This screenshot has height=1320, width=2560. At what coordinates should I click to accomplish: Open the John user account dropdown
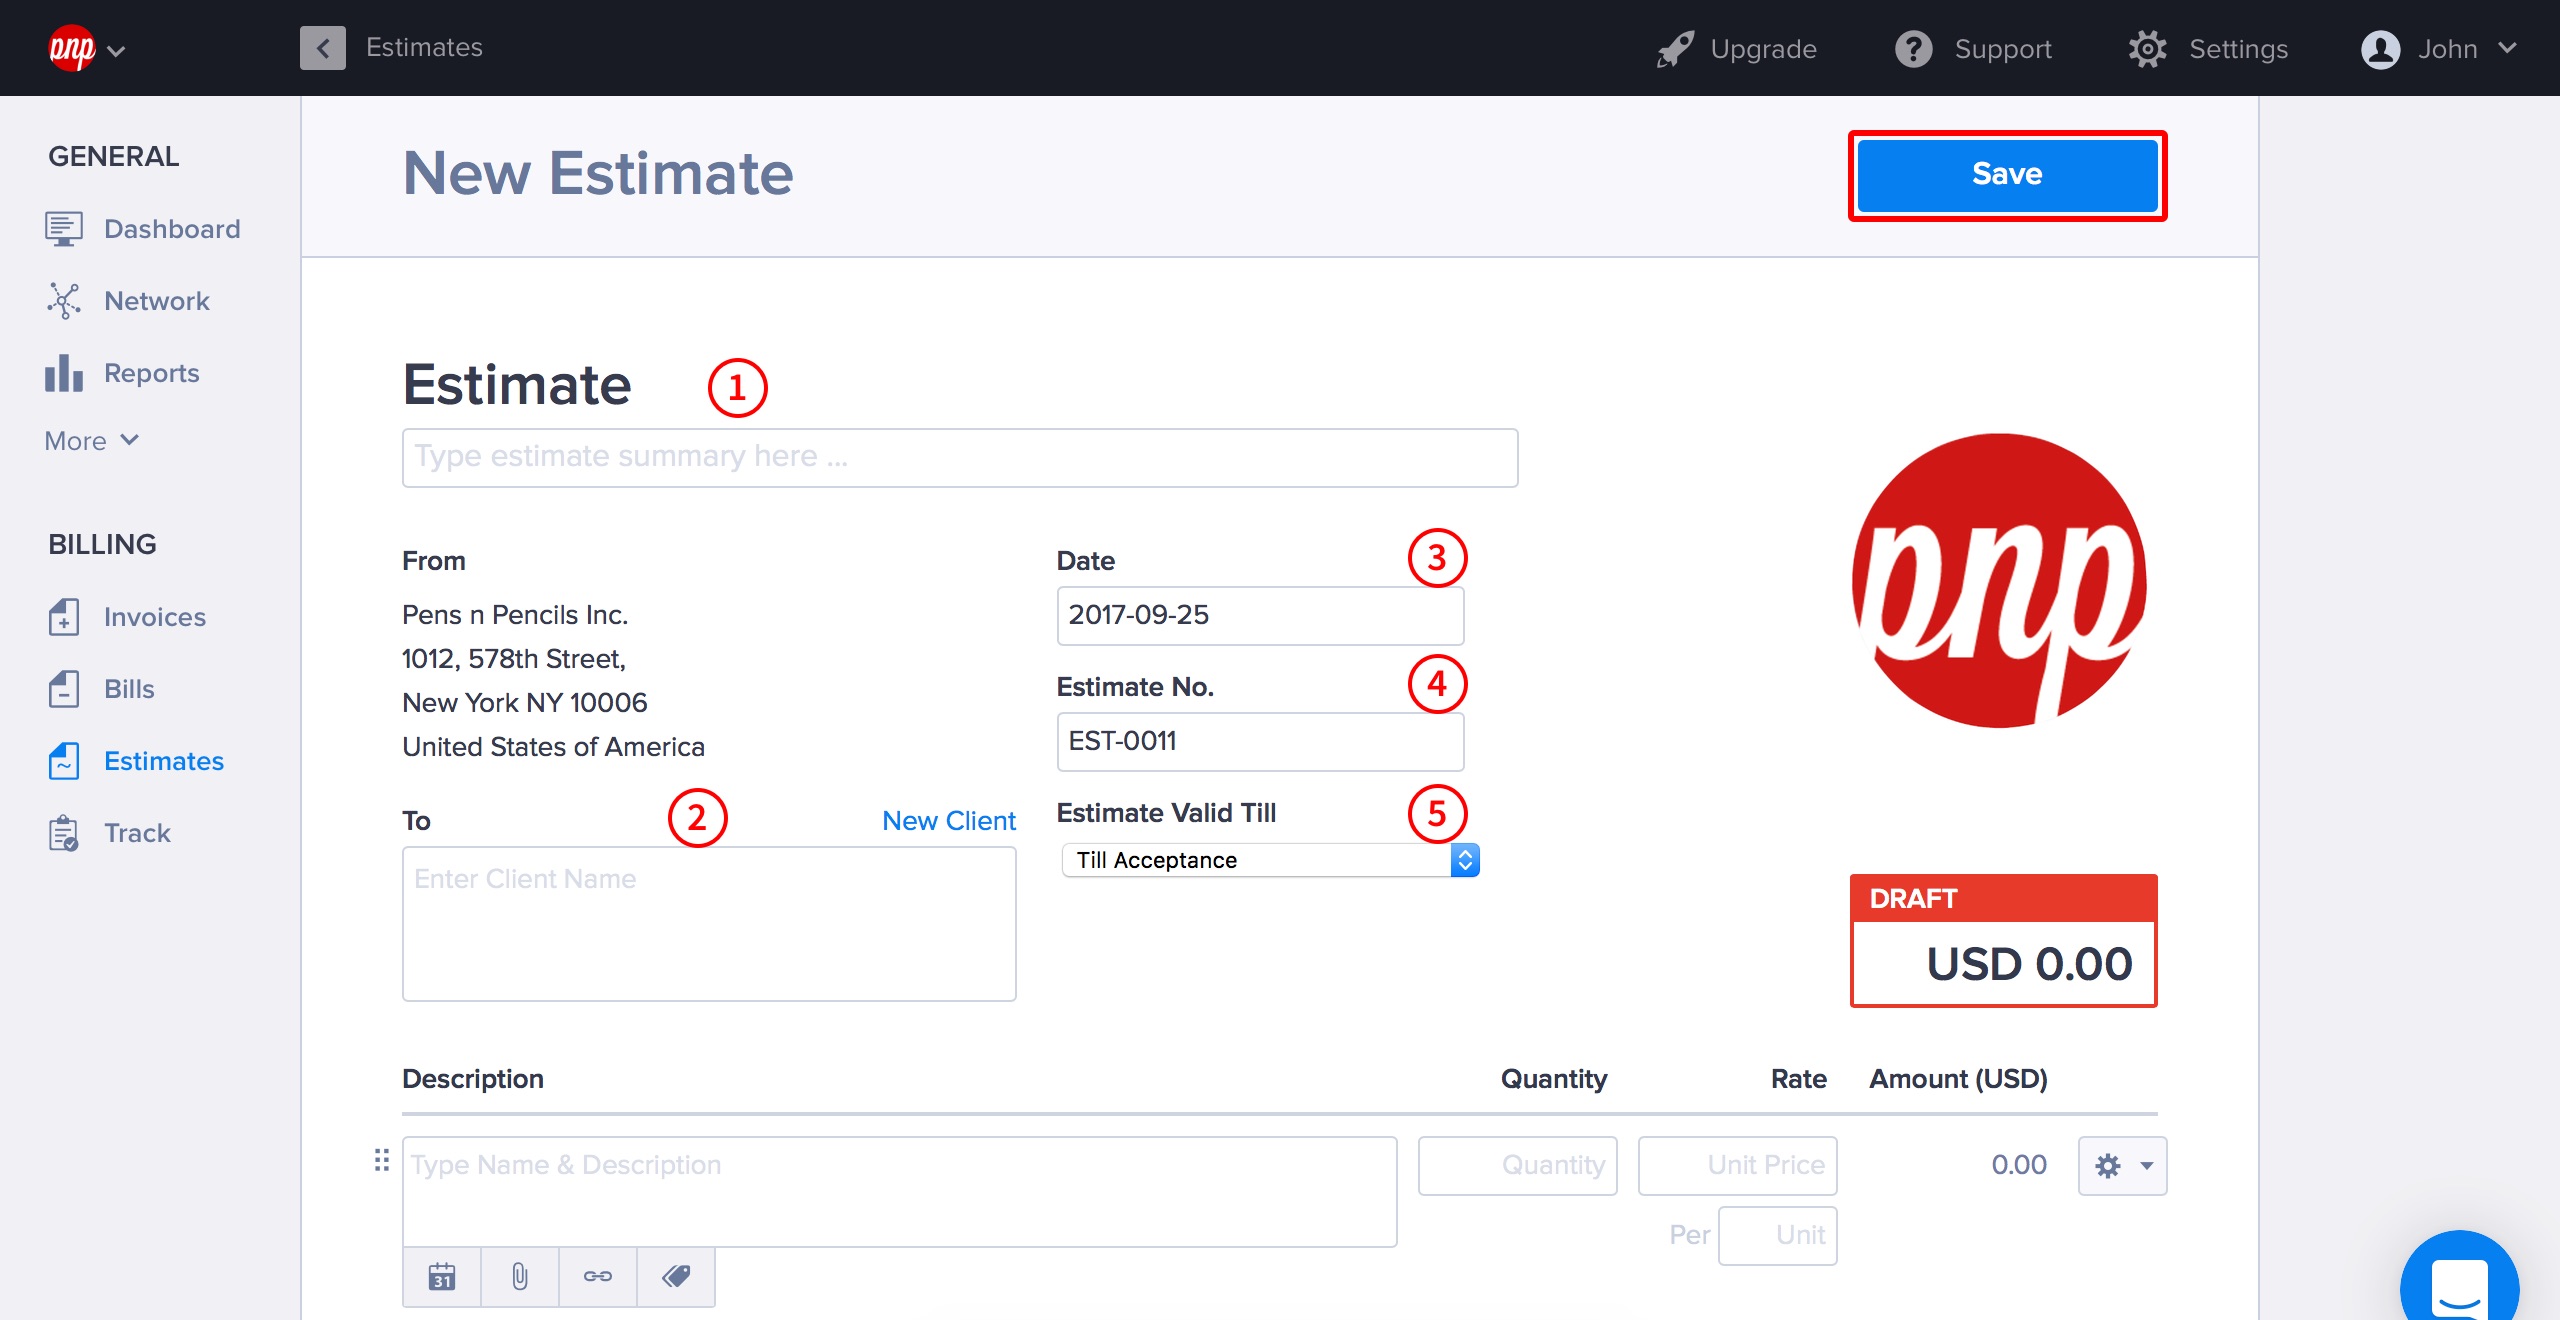2438,49
